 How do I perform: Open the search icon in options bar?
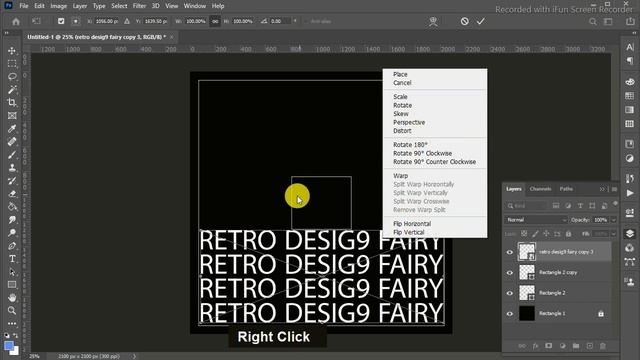click(593, 22)
